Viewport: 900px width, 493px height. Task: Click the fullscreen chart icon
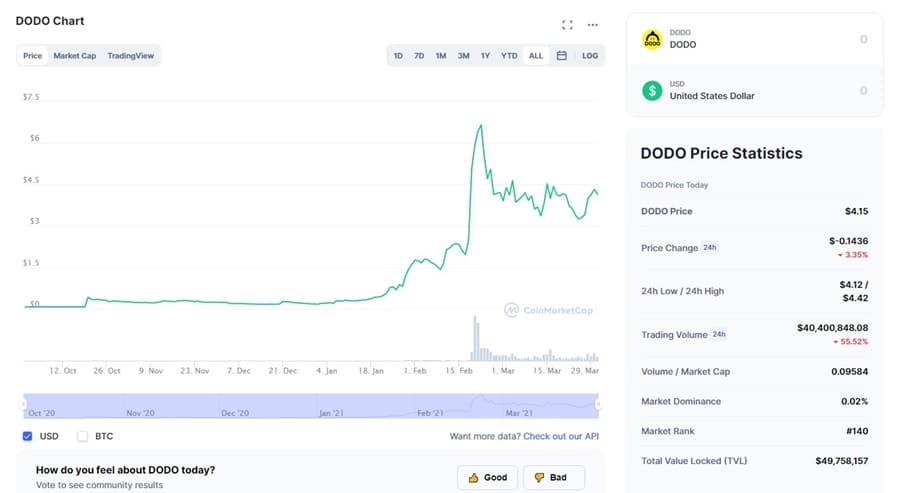coord(567,25)
